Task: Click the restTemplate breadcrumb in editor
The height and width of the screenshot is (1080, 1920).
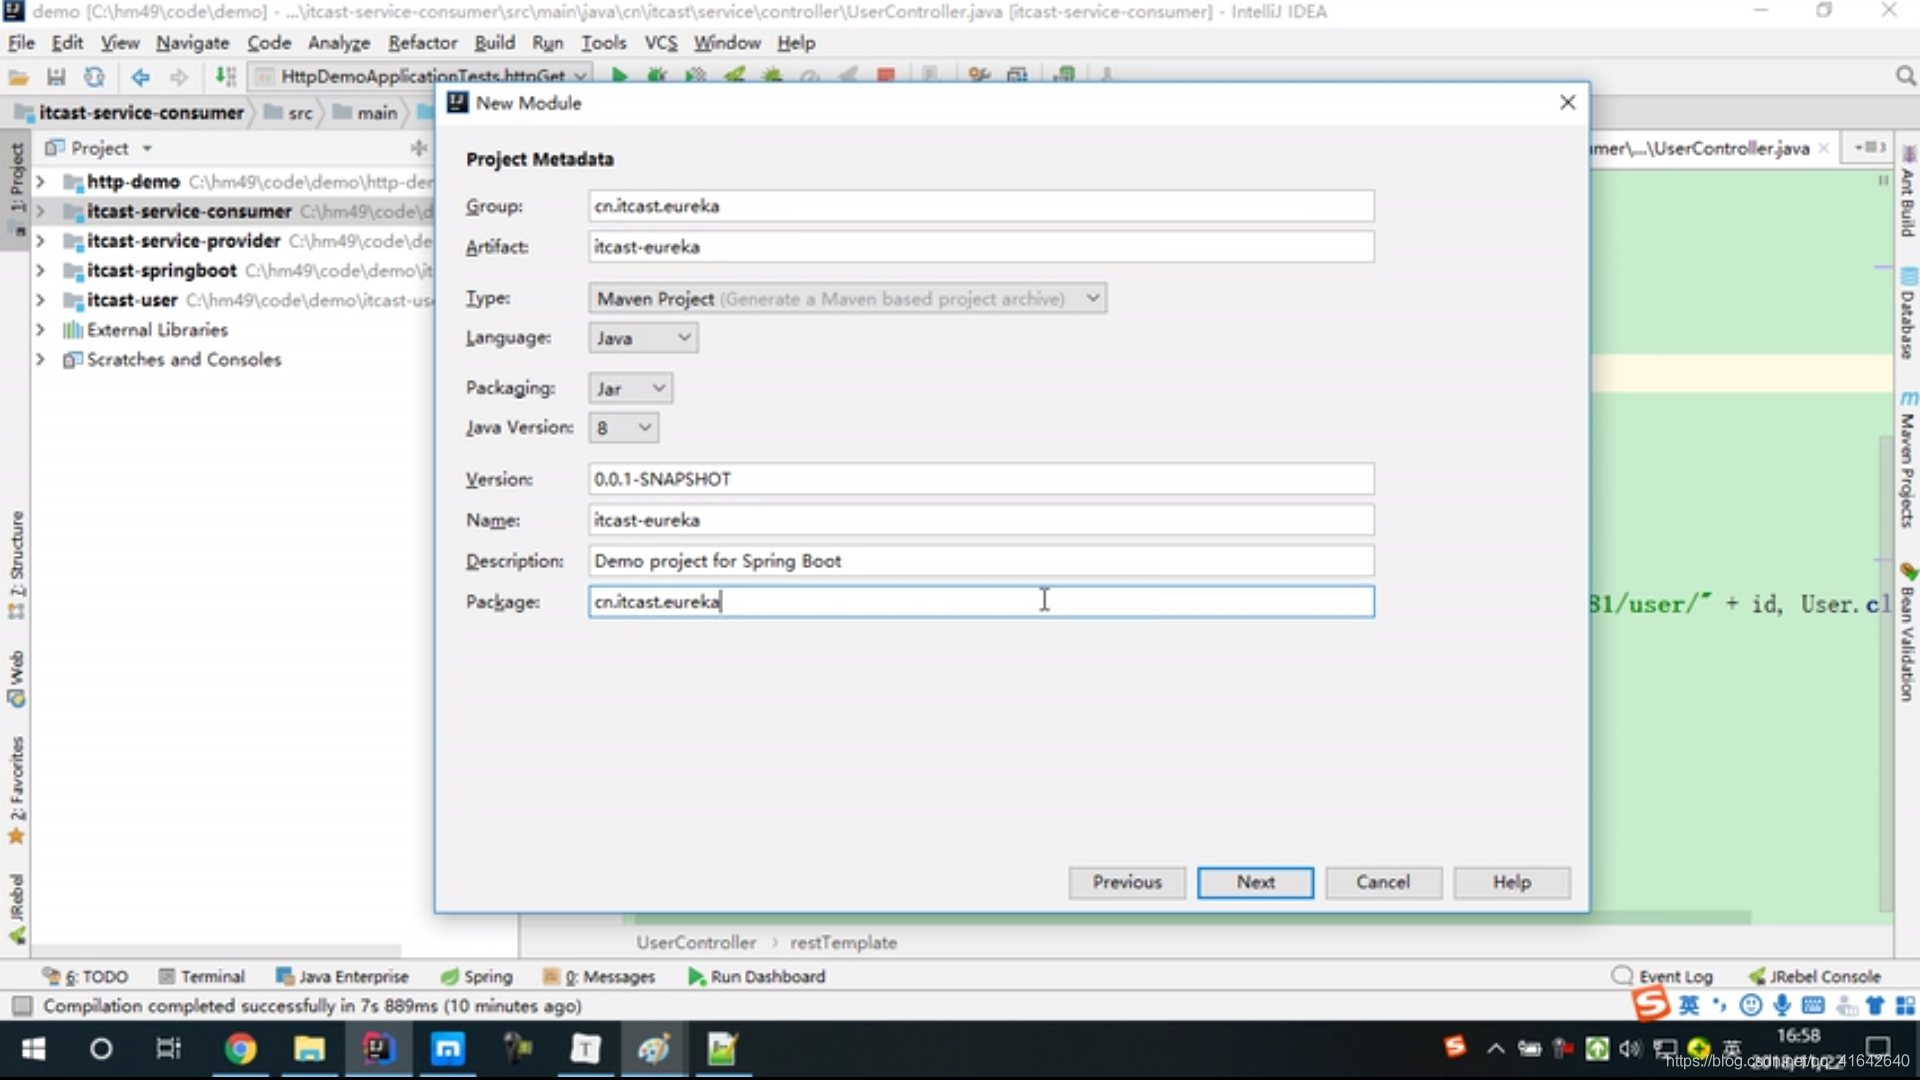Action: click(843, 943)
